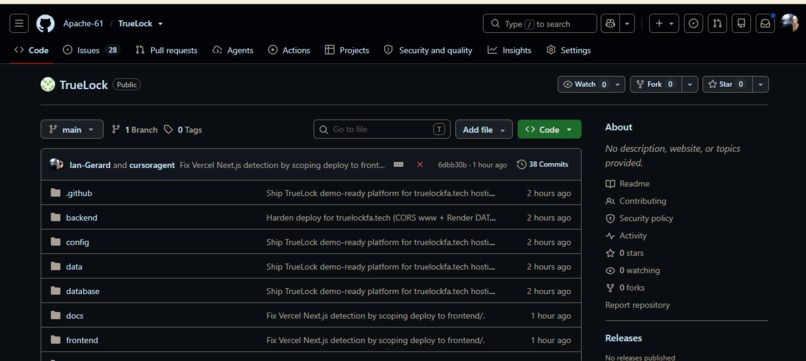Open the main branch selector
The height and width of the screenshot is (361, 806).
tap(72, 130)
